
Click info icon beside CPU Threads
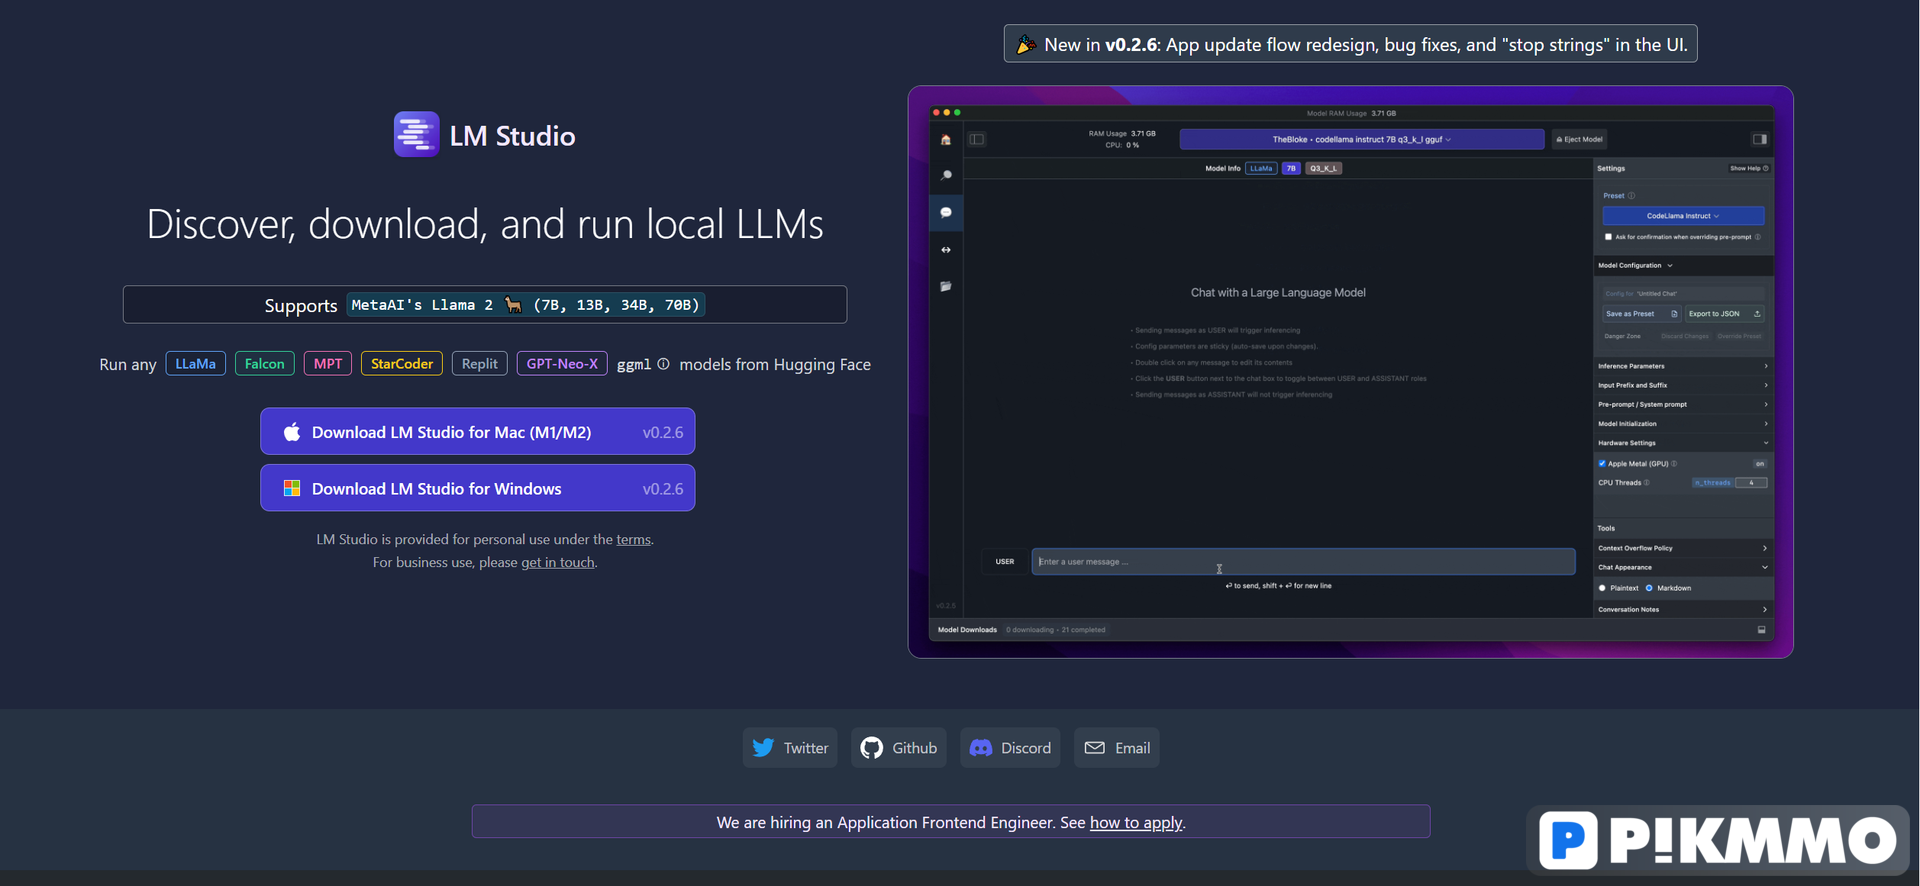tap(1647, 483)
